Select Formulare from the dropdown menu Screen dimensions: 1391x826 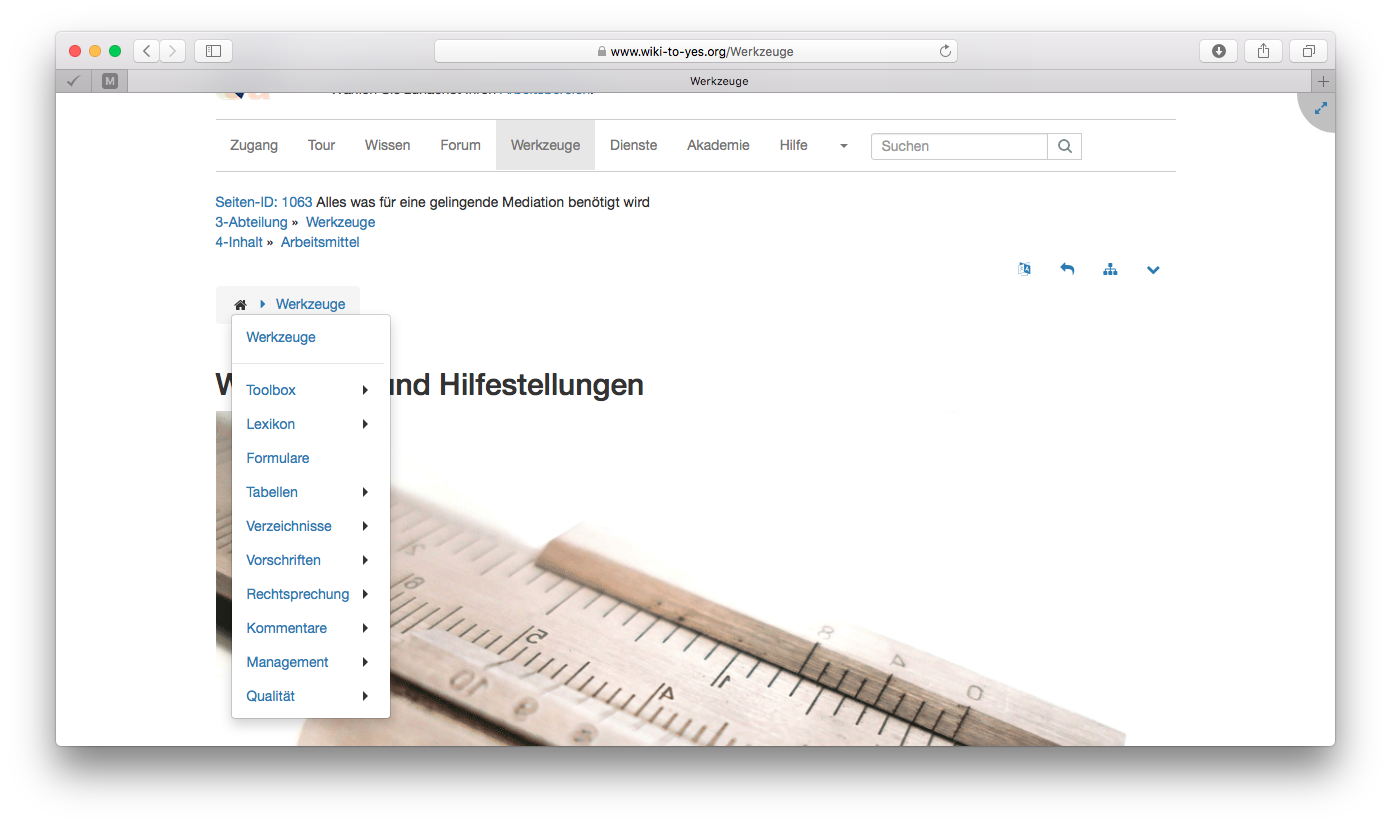point(278,458)
